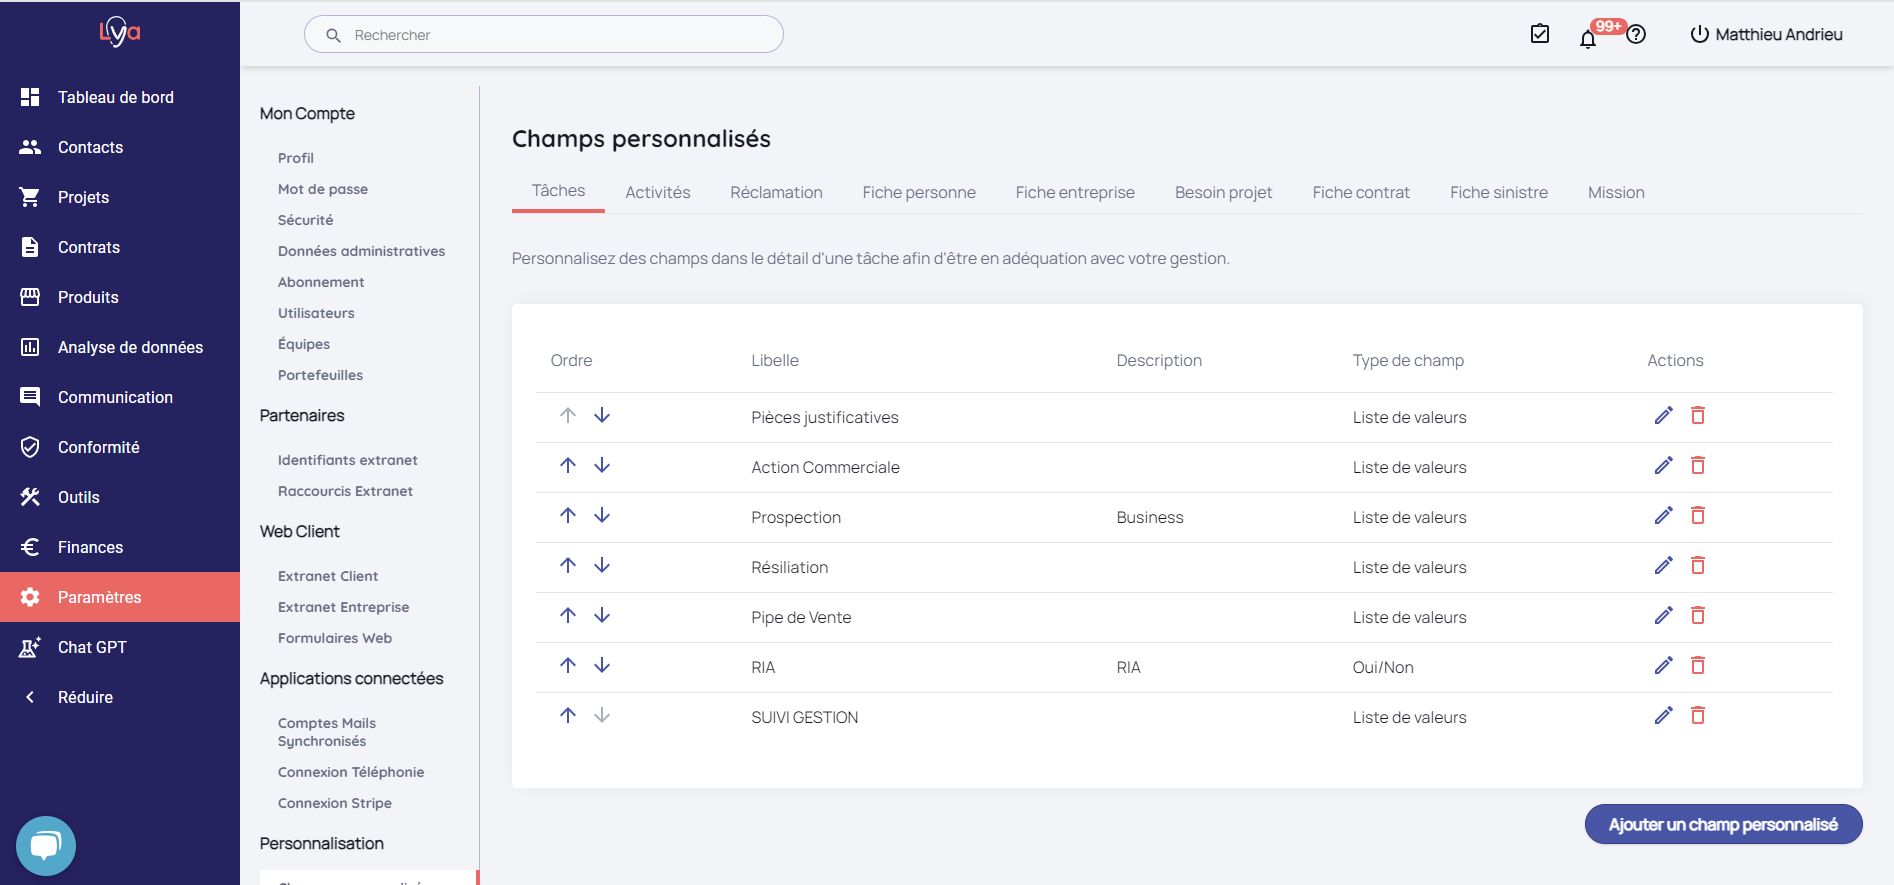Delete the Résiliation field
This screenshot has width=1894, height=885.
[x=1698, y=565]
